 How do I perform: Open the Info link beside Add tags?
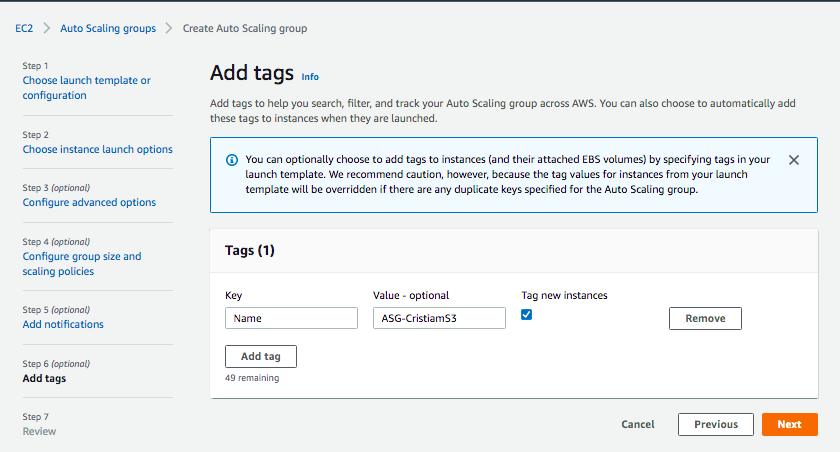(310, 76)
